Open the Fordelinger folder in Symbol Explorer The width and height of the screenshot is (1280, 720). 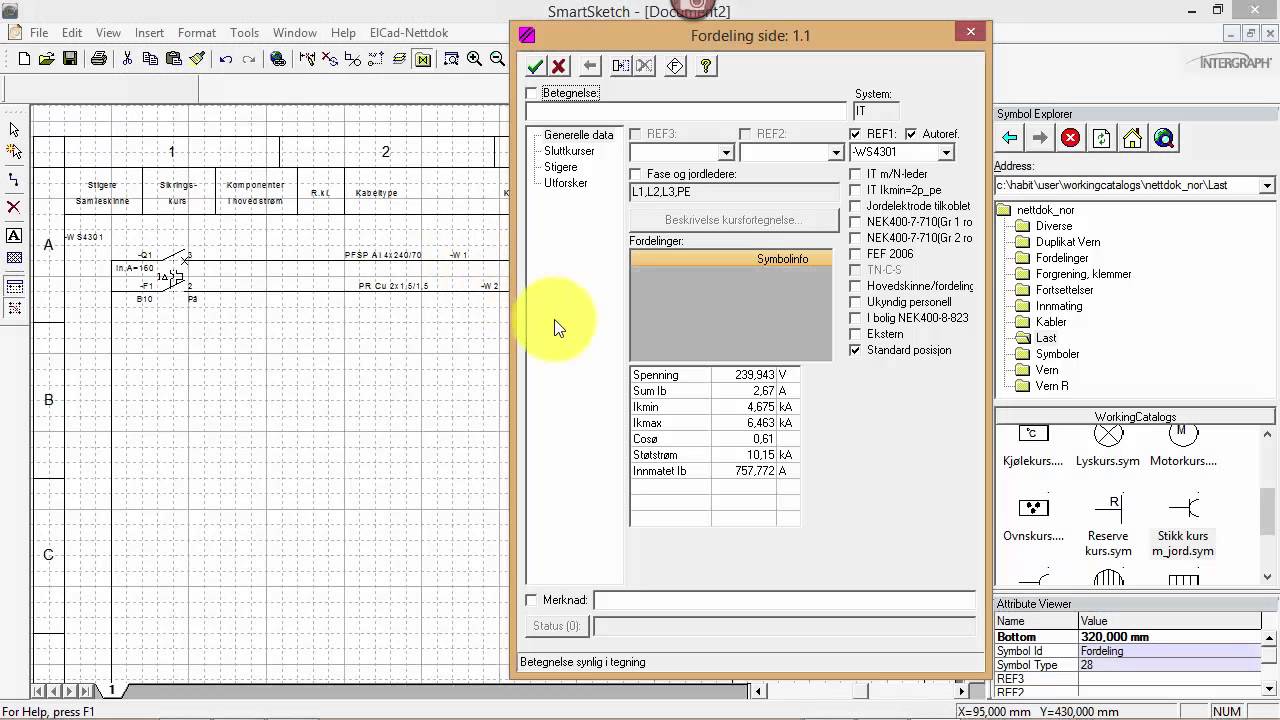click(x=1062, y=258)
